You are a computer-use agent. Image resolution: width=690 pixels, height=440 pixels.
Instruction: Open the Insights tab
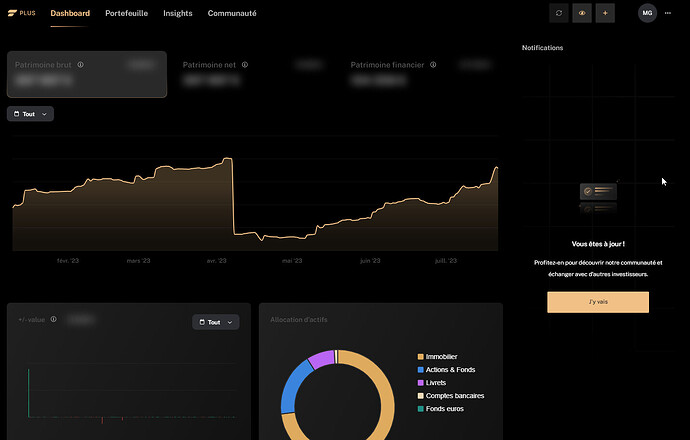[178, 14]
